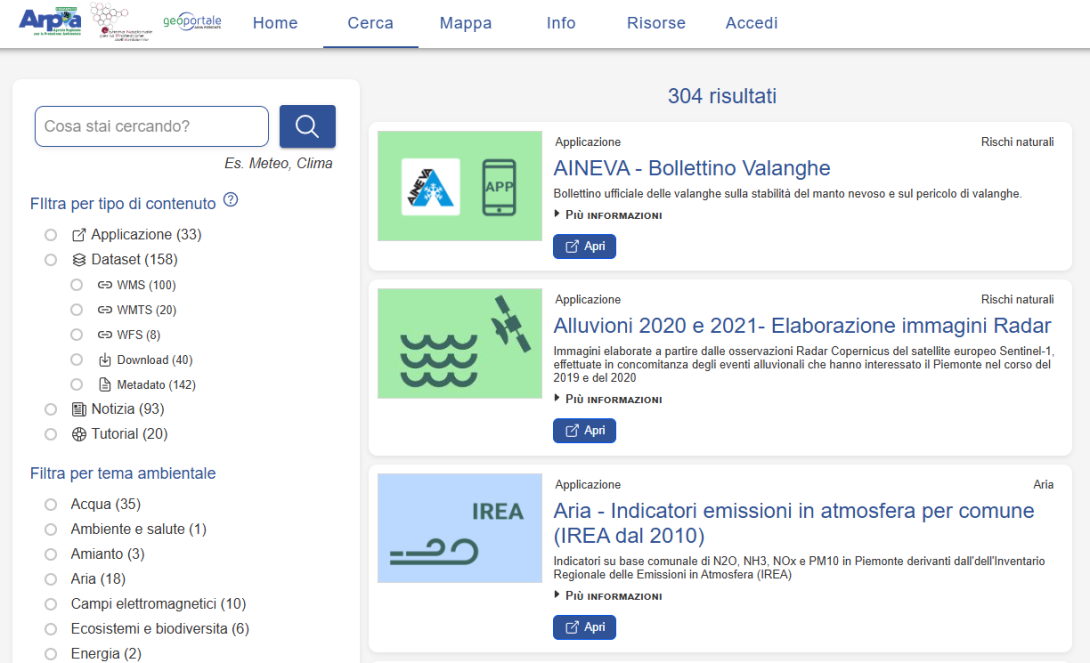Click the IREA wind thumbnail

tap(459, 528)
